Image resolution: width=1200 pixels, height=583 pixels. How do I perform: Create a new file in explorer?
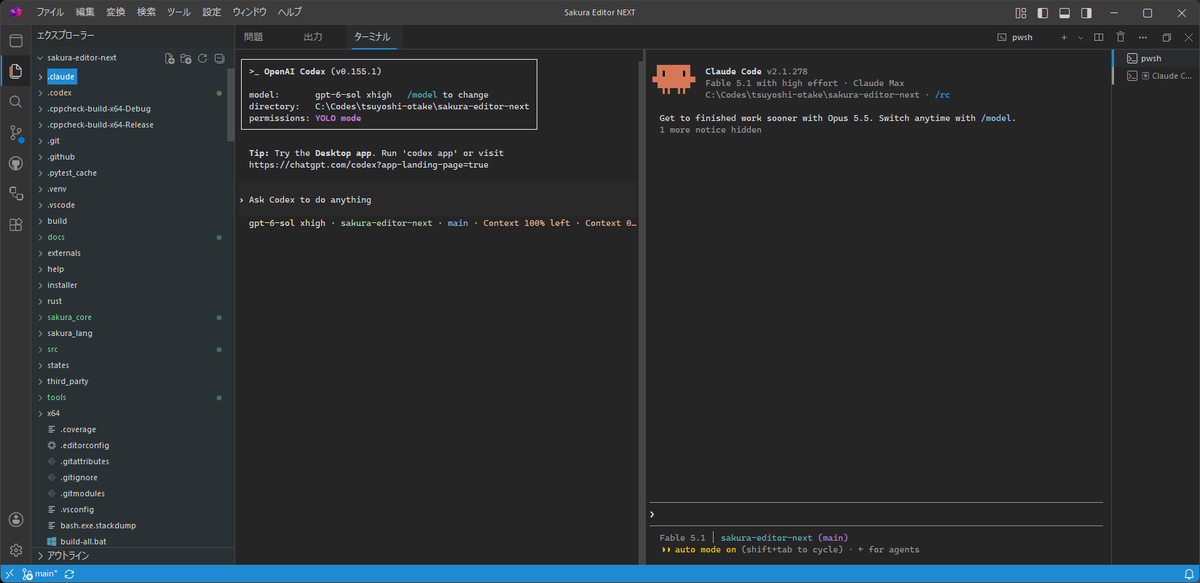pyautogui.click(x=170, y=58)
